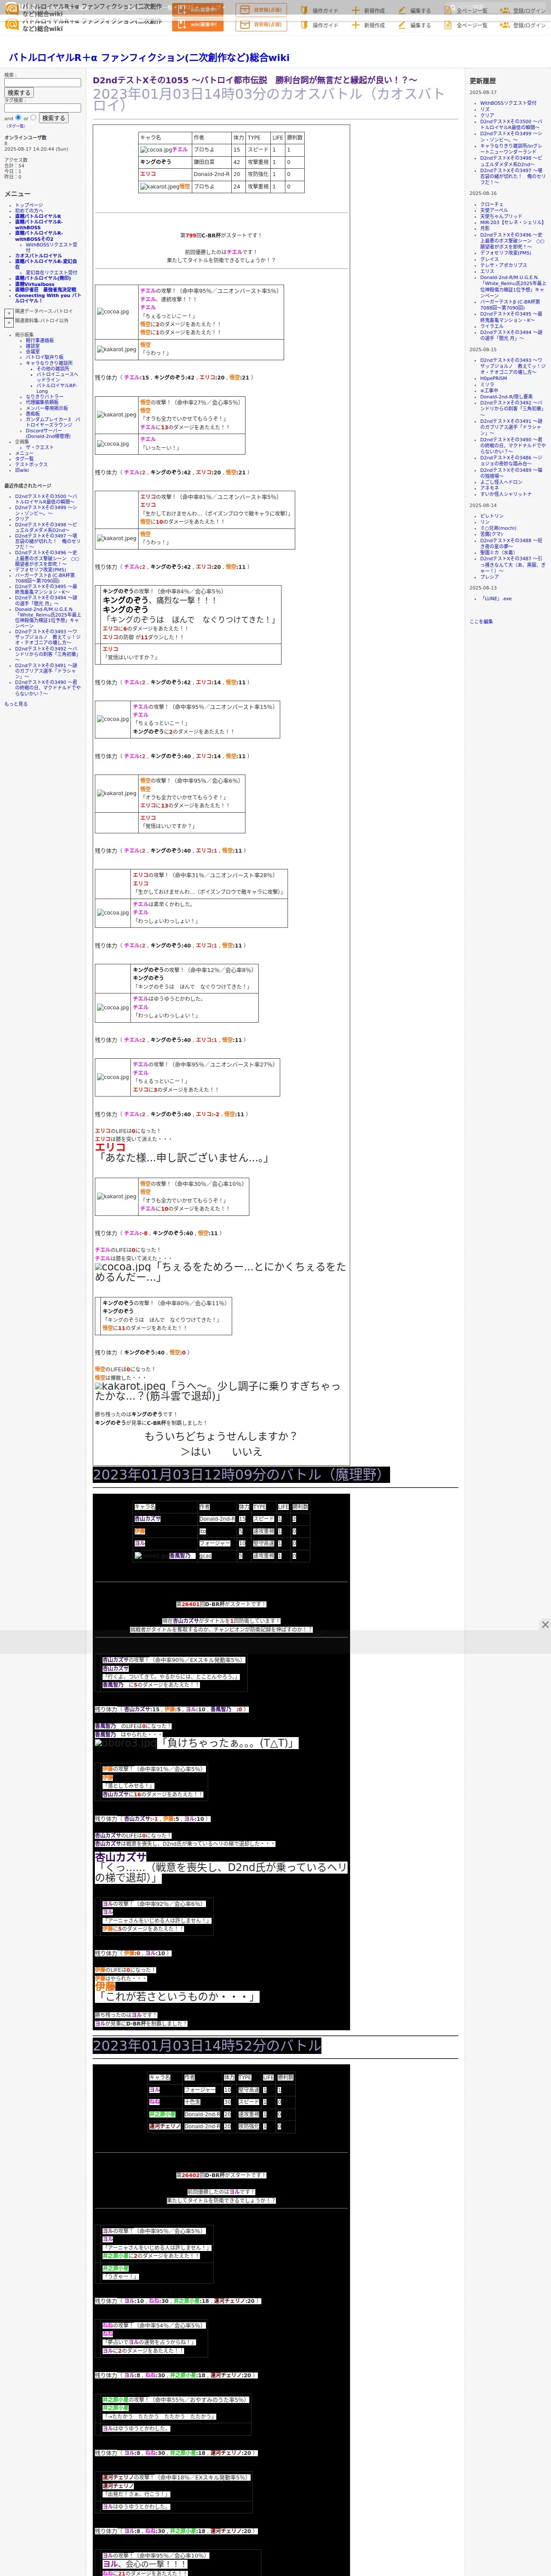Open カオスバトルロイヤル menu link
Viewport: 551px width, 2576px height.
click(x=38, y=256)
